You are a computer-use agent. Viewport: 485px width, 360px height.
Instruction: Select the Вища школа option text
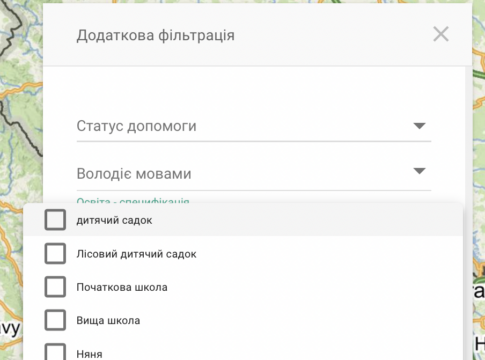(108, 321)
